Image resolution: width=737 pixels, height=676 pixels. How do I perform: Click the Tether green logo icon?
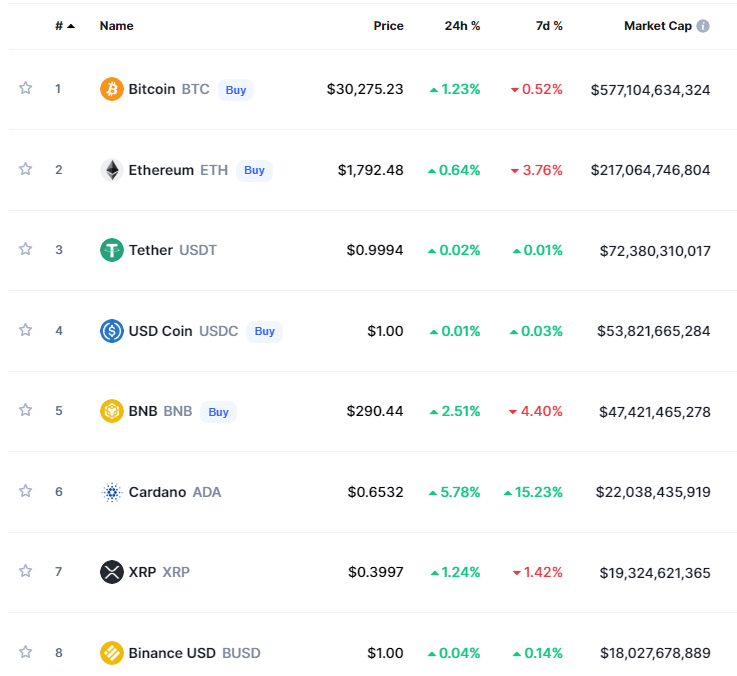click(x=112, y=250)
